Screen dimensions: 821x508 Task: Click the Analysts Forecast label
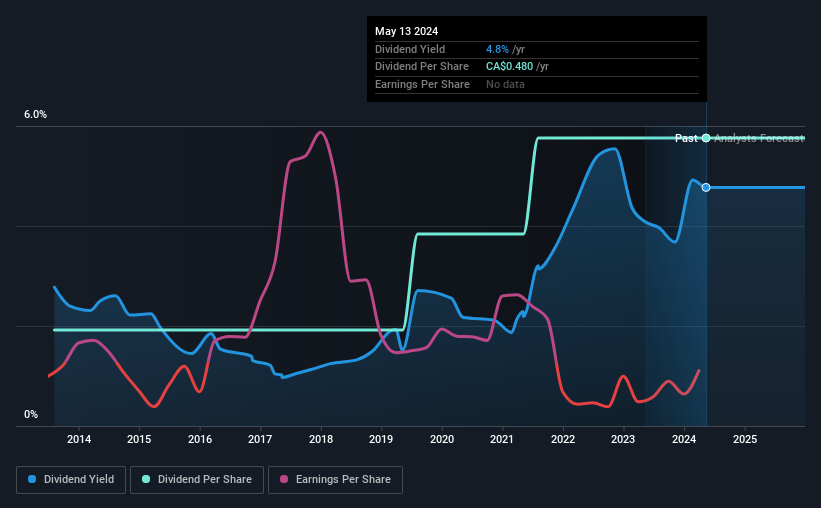[x=759, y=138]
